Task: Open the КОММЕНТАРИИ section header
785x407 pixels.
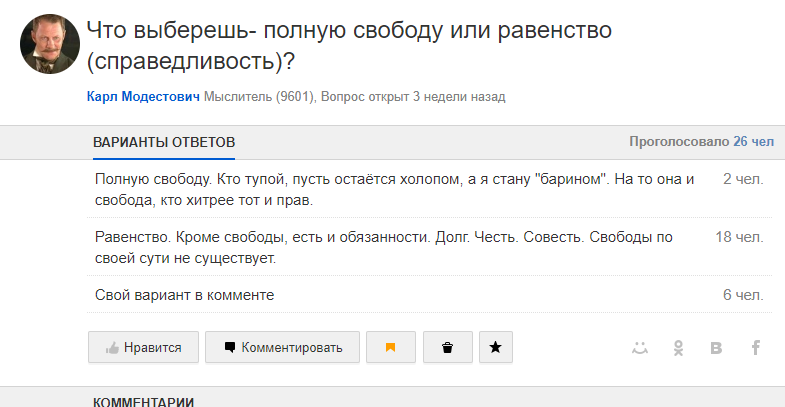Action: coord(143,402)
